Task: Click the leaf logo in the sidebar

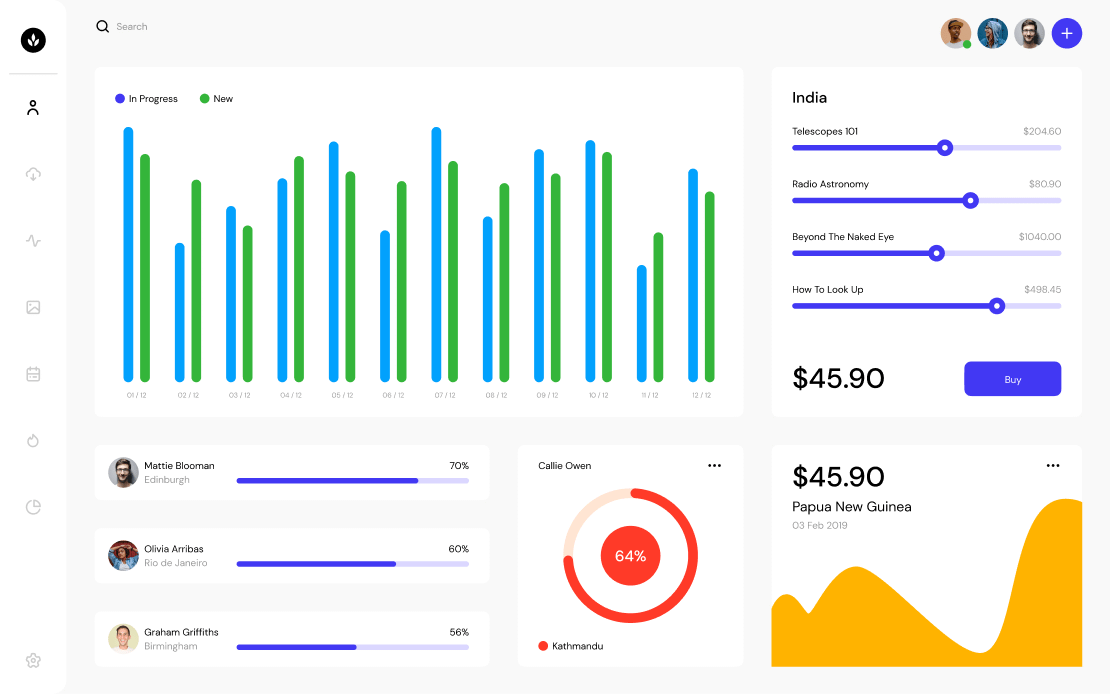Action: point(33,40)
